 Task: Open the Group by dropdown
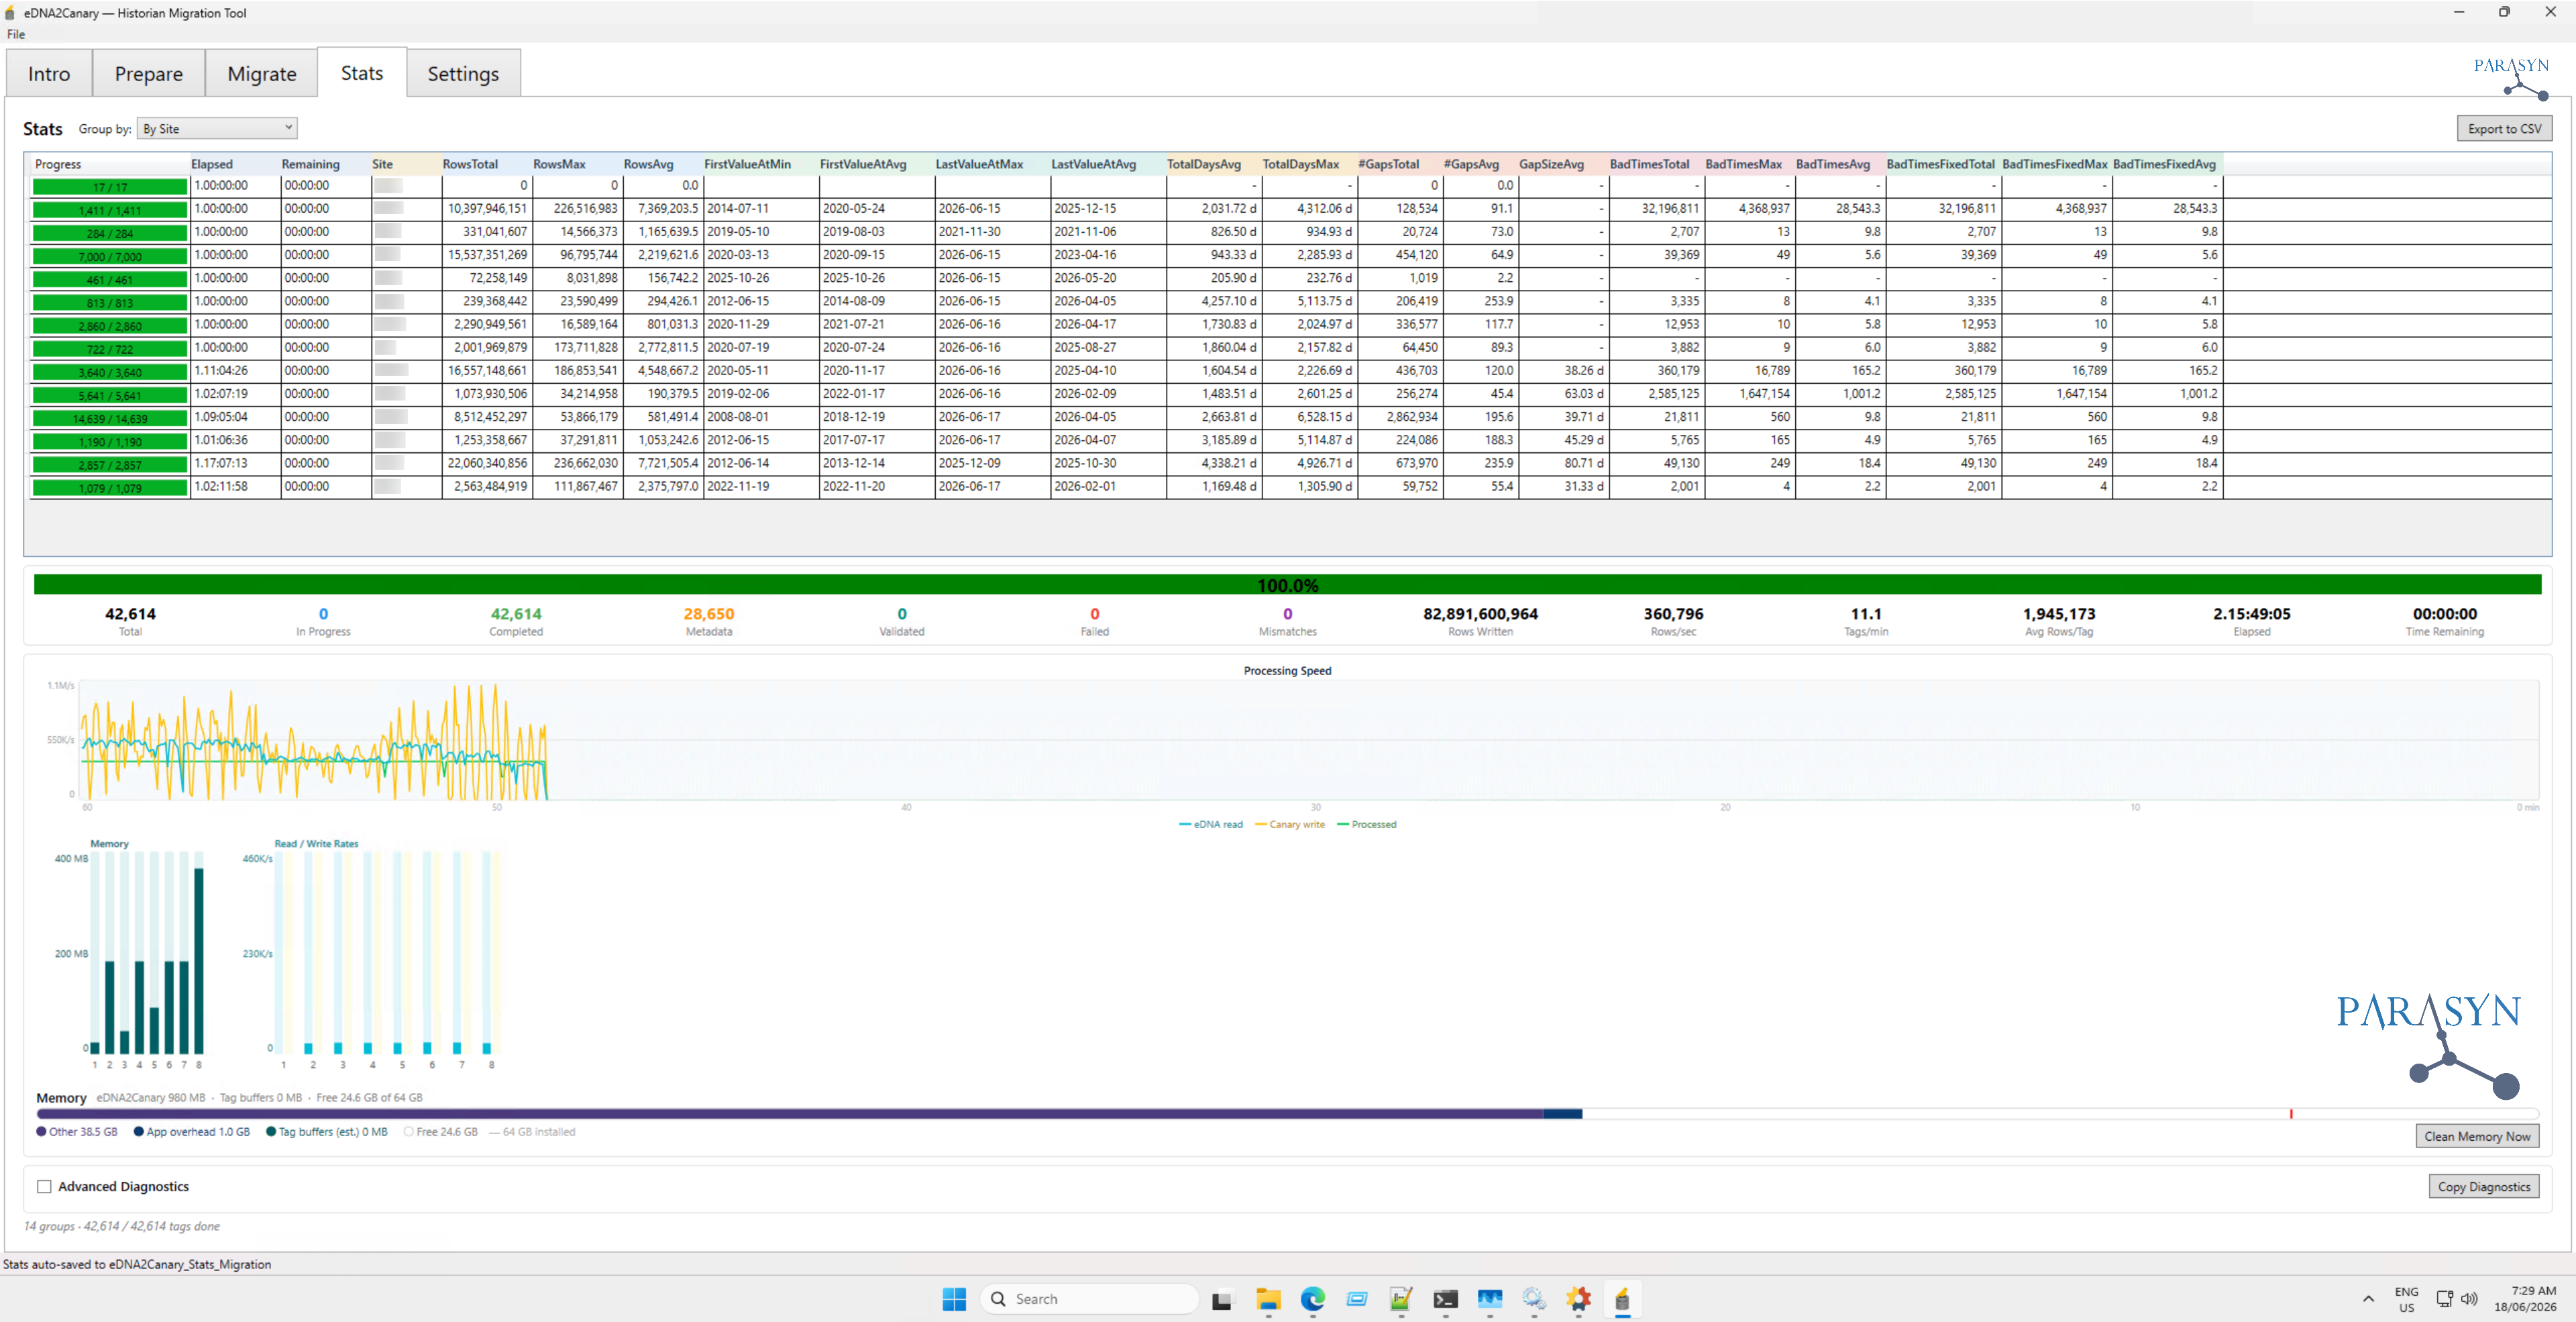click(x=216, y=128)
